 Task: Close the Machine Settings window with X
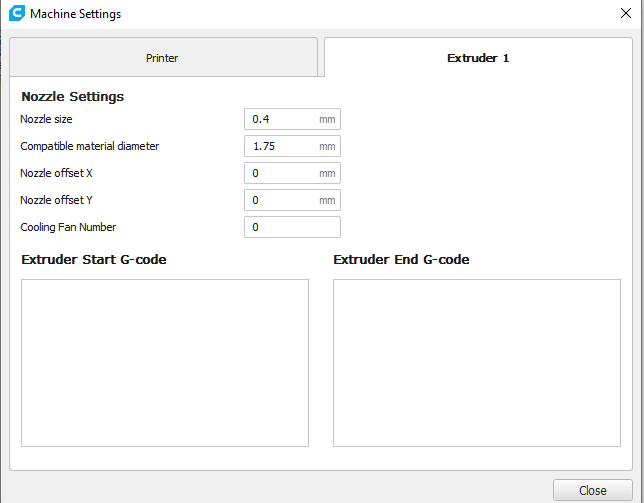[x=625, y=14]
